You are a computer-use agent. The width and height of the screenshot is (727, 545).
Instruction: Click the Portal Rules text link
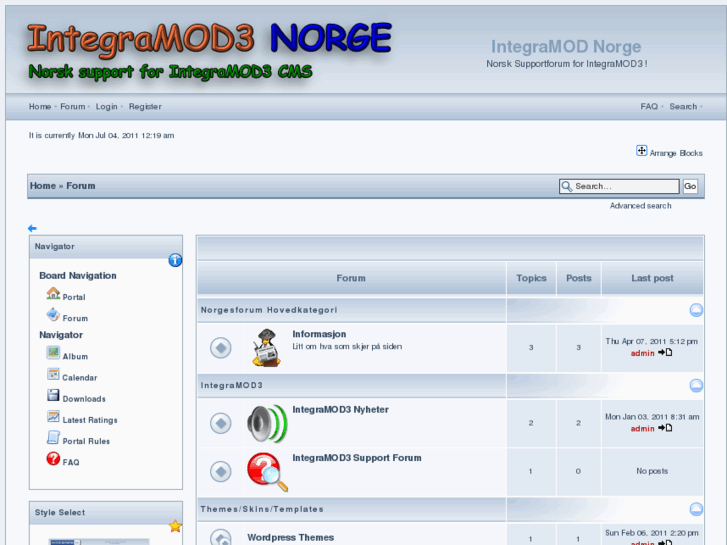(x=86, y=442)
